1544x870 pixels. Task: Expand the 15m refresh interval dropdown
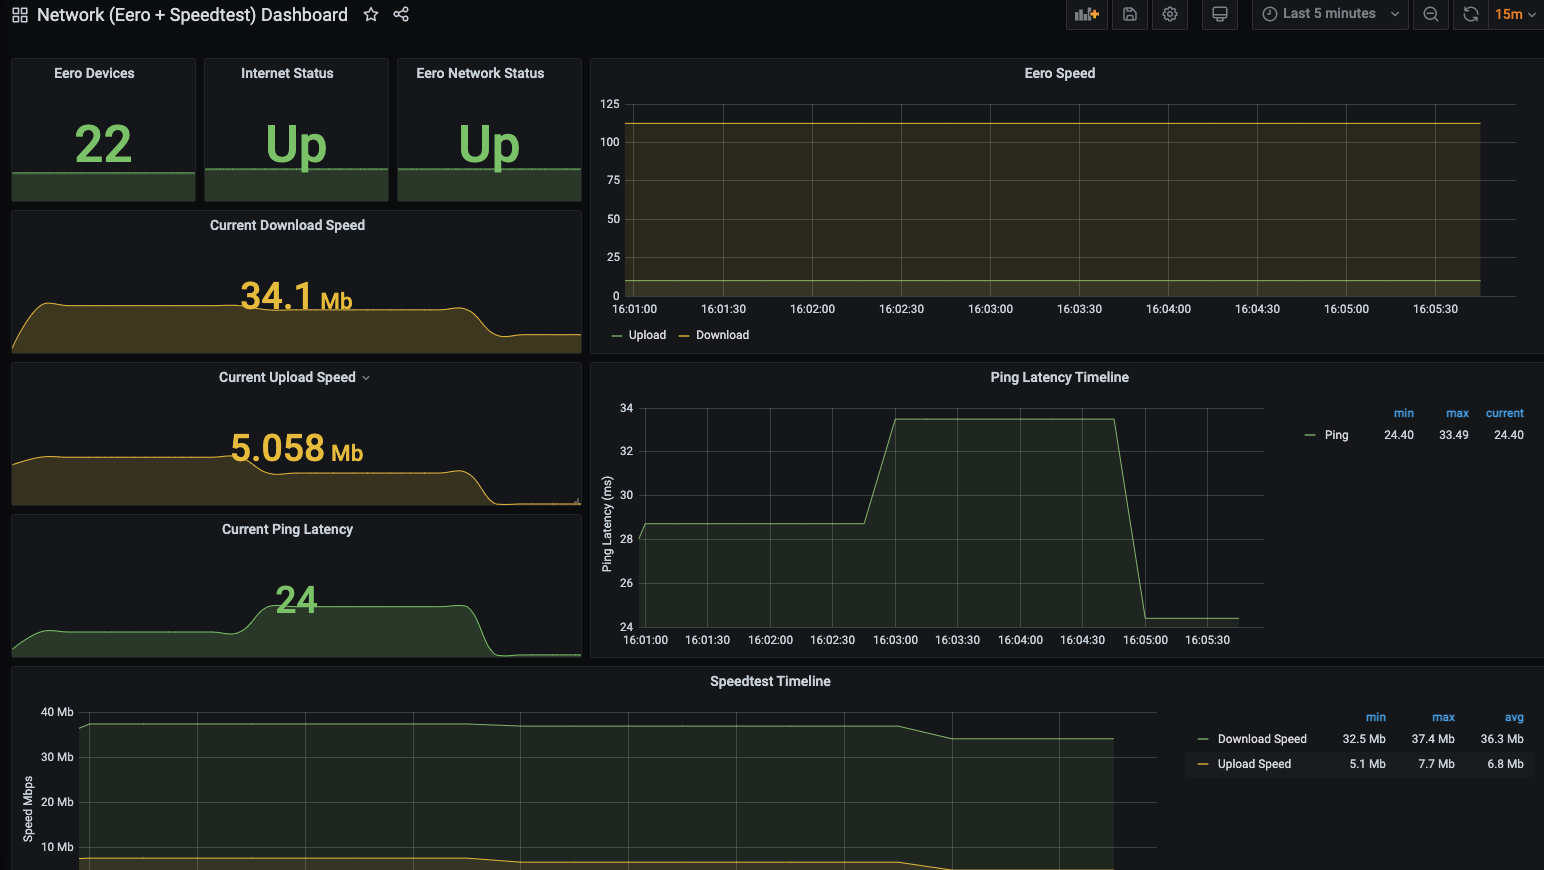pos(1515,14)
